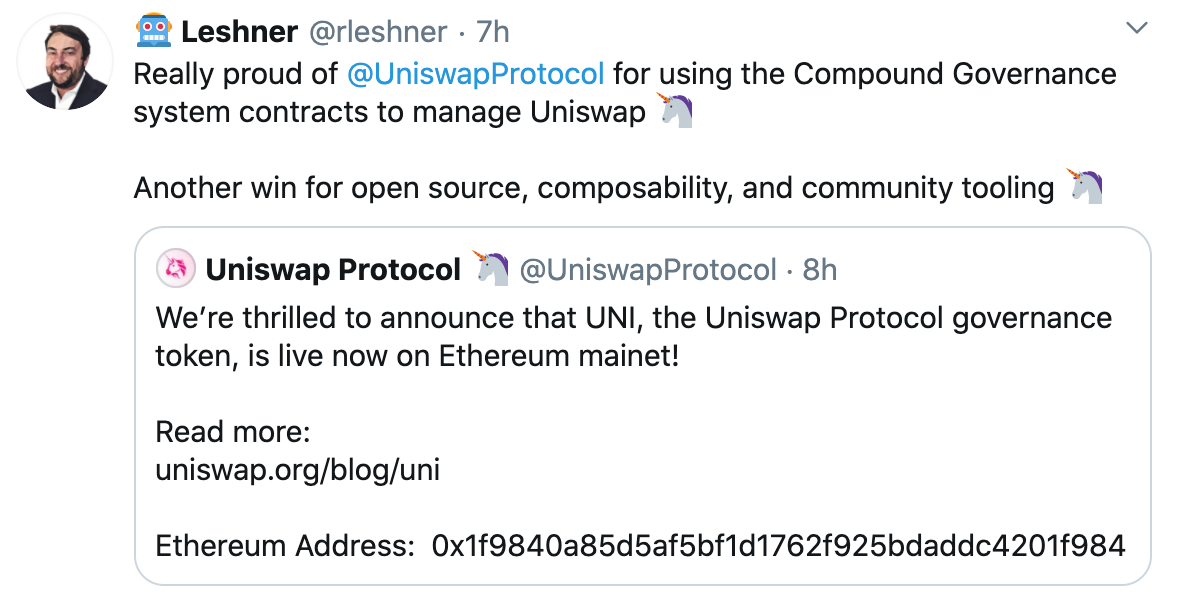Screen dimensions: 1178x608
Task: Click the unicorn emoji after 'manage Uniswap'
Action: point(675,111)
